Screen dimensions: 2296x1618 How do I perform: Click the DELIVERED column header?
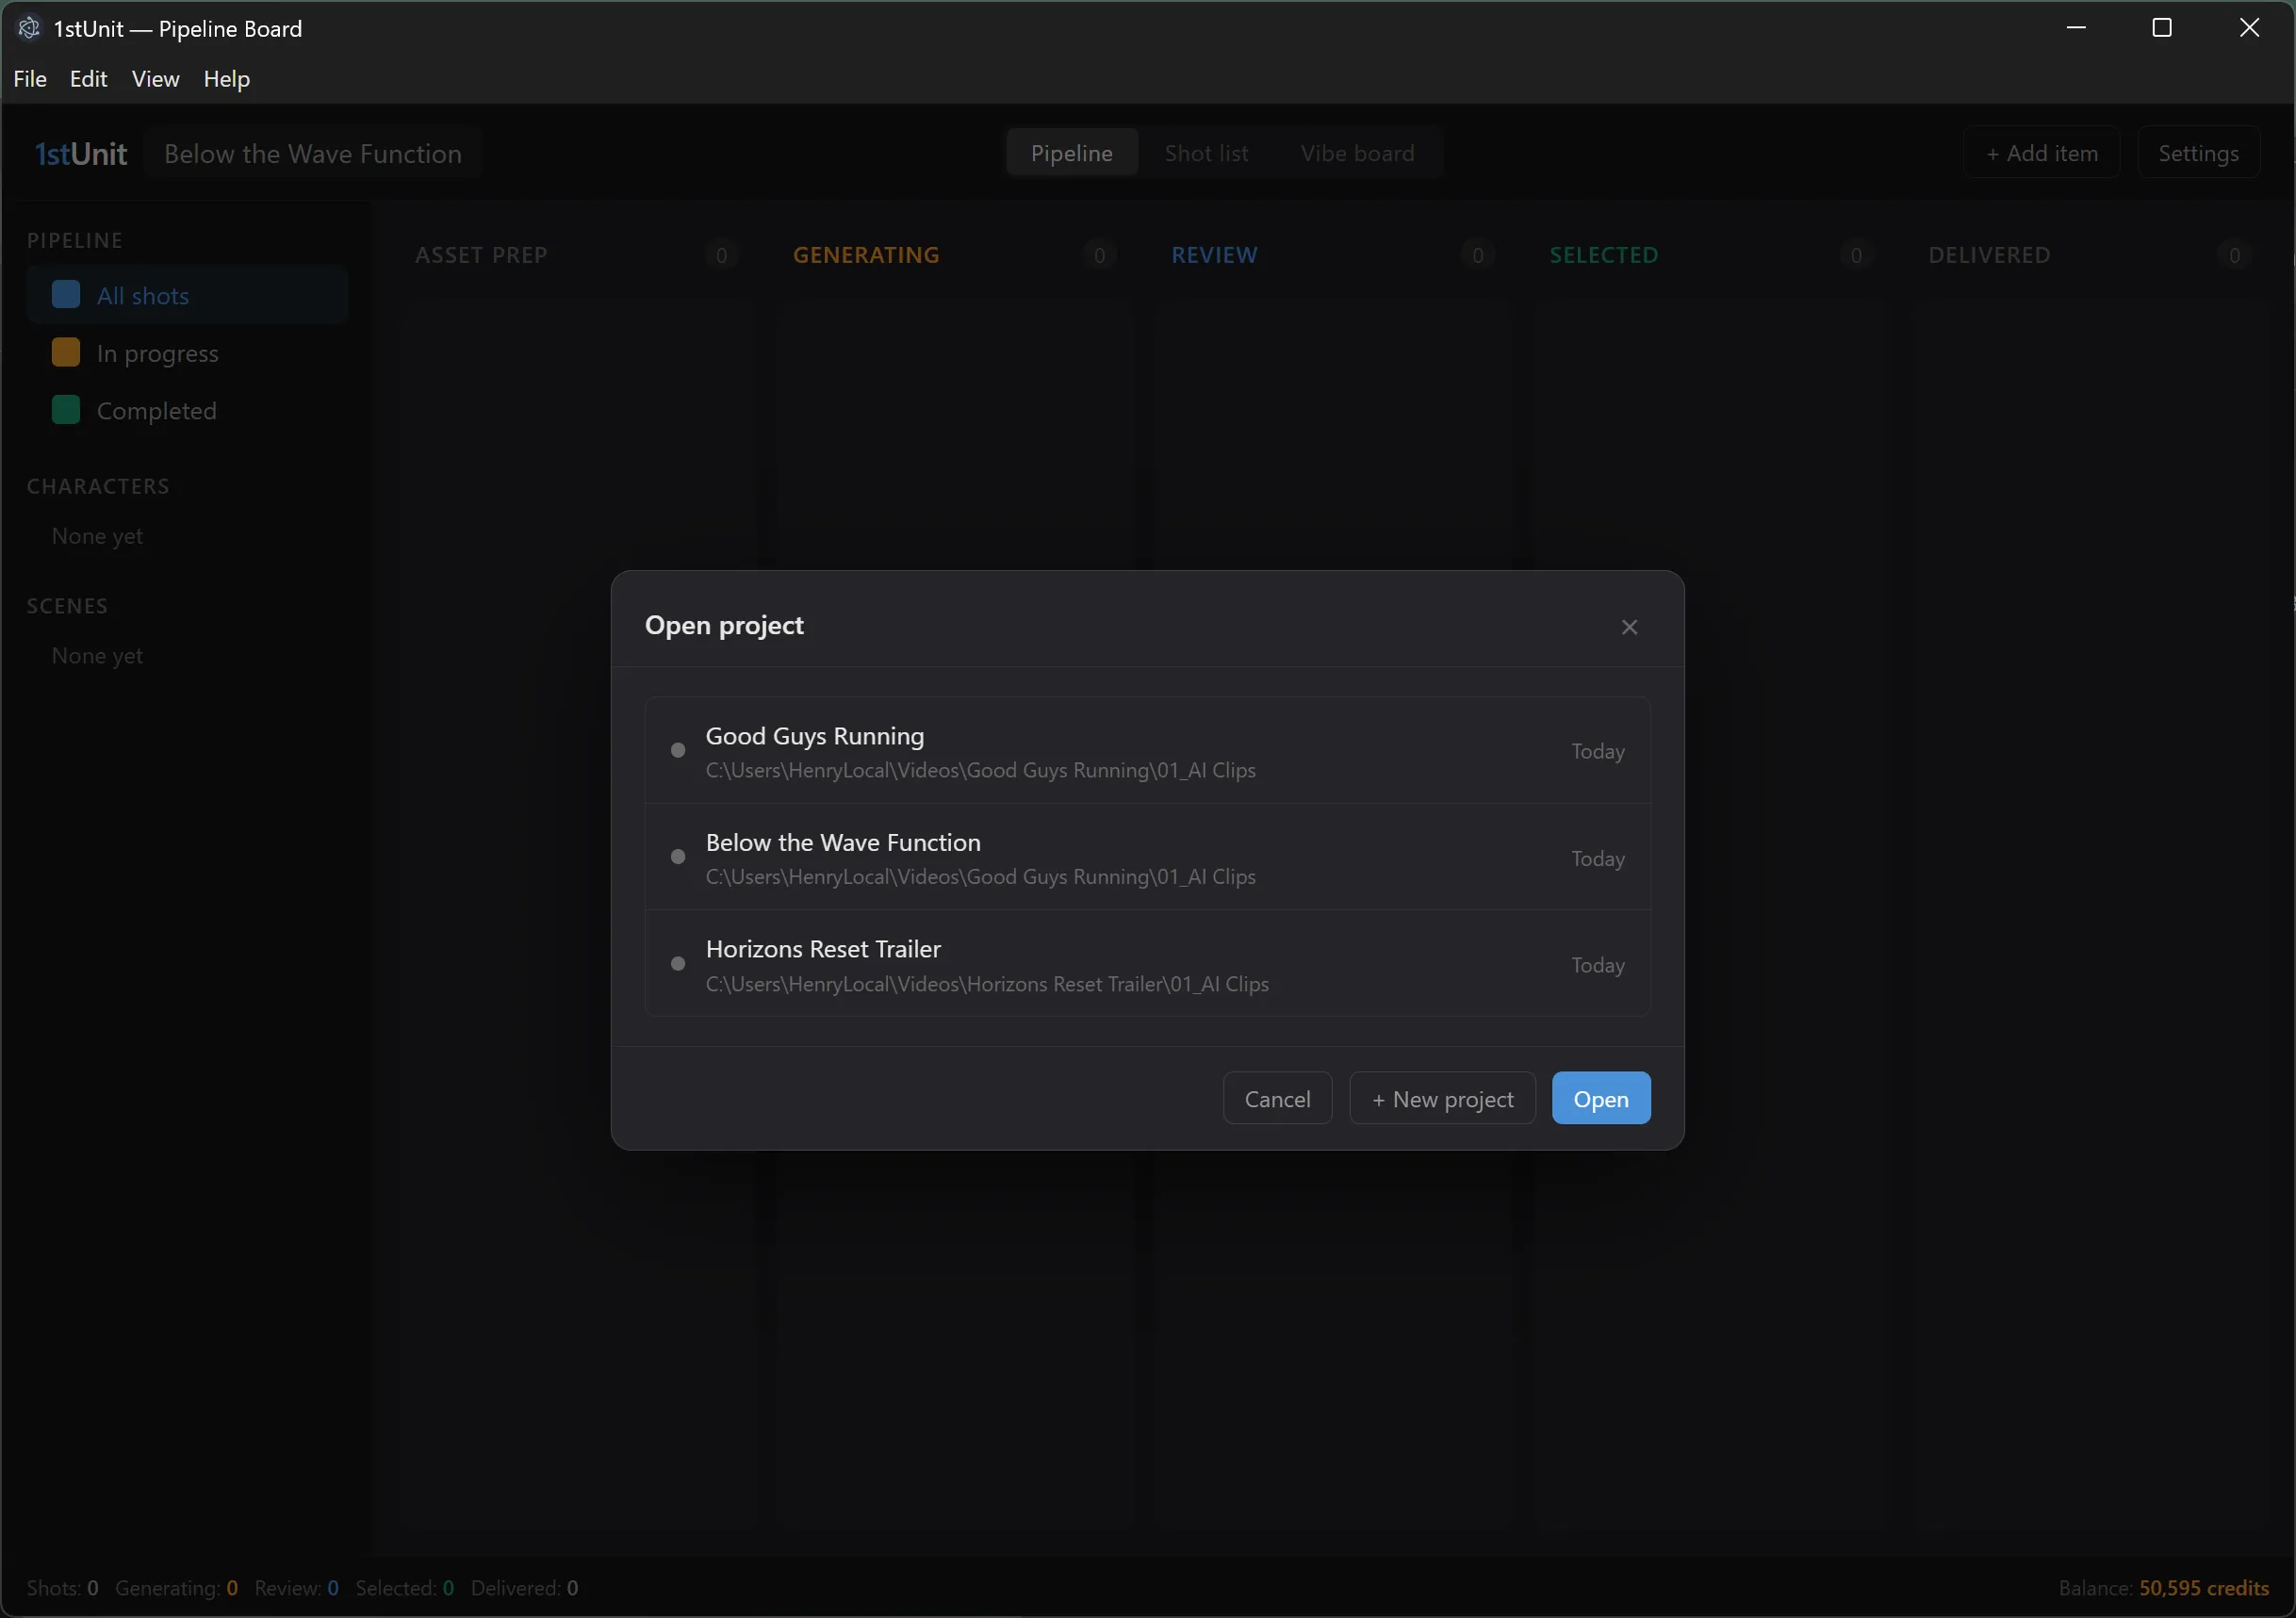point(1989,255)
